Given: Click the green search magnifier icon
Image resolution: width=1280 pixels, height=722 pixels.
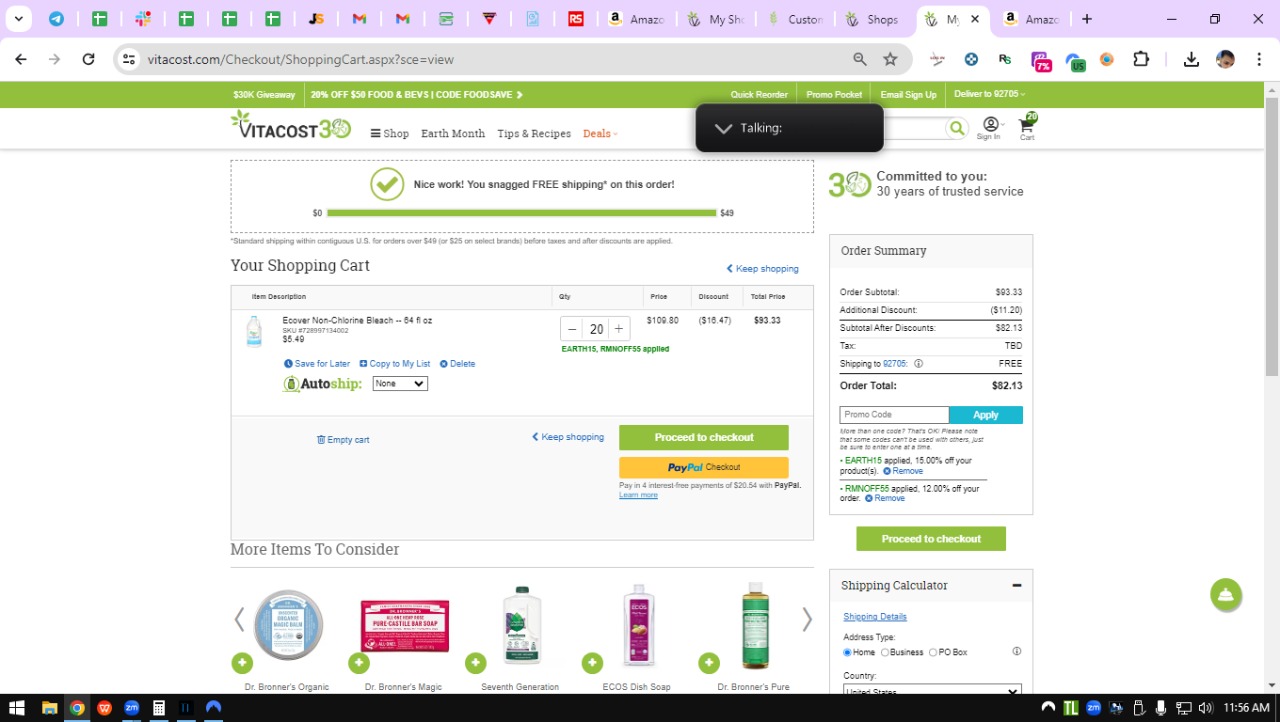Looking at the screenshot, I should pos(957,128).
